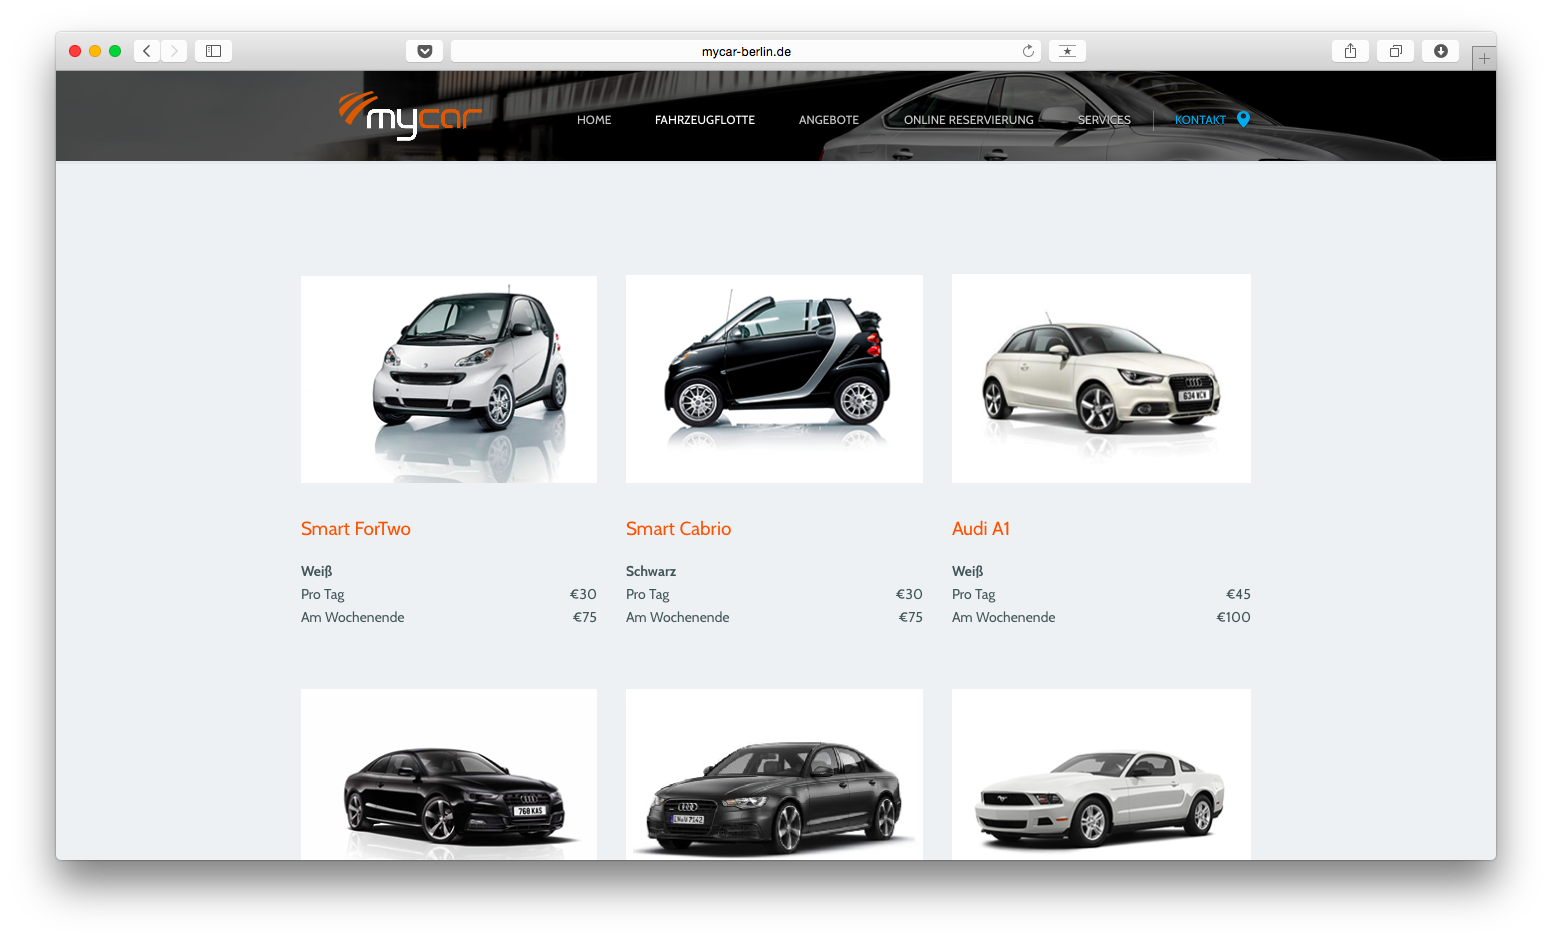
Task: Open the FAHRZEUGFLOTTE menu item
Action: [705, 120]
